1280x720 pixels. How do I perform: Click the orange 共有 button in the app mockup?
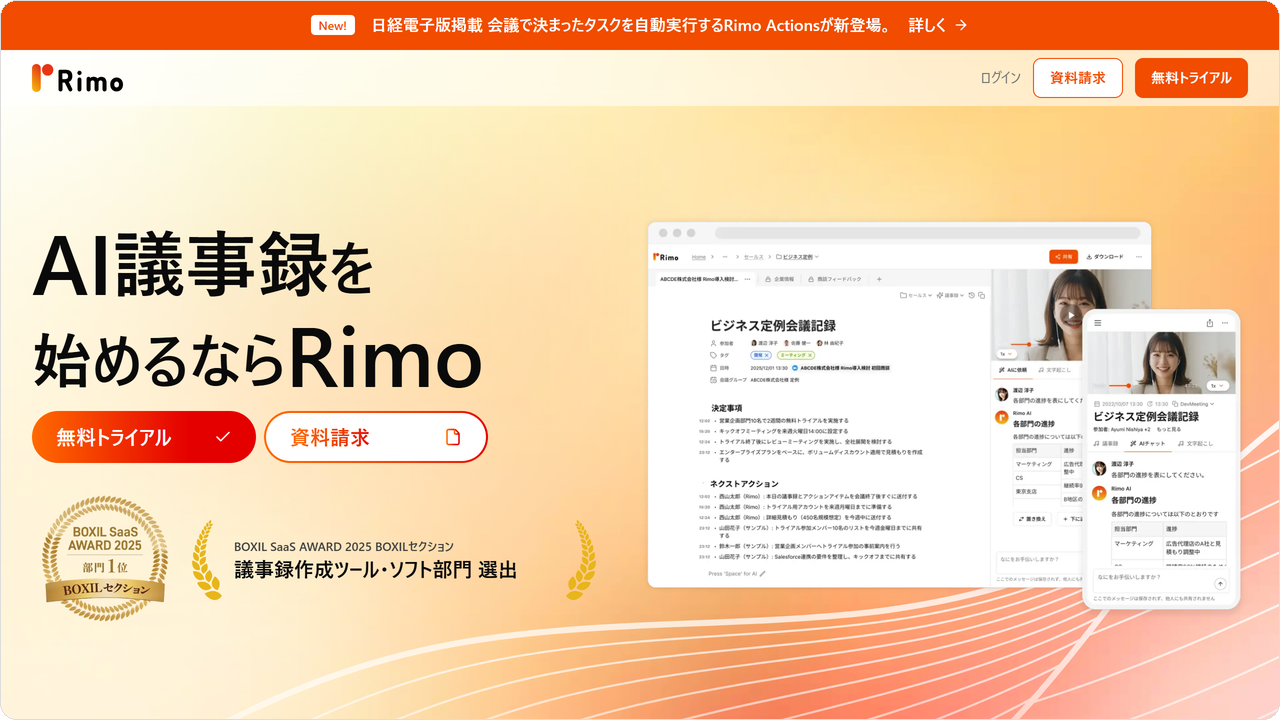click(x=1063, y=256)
